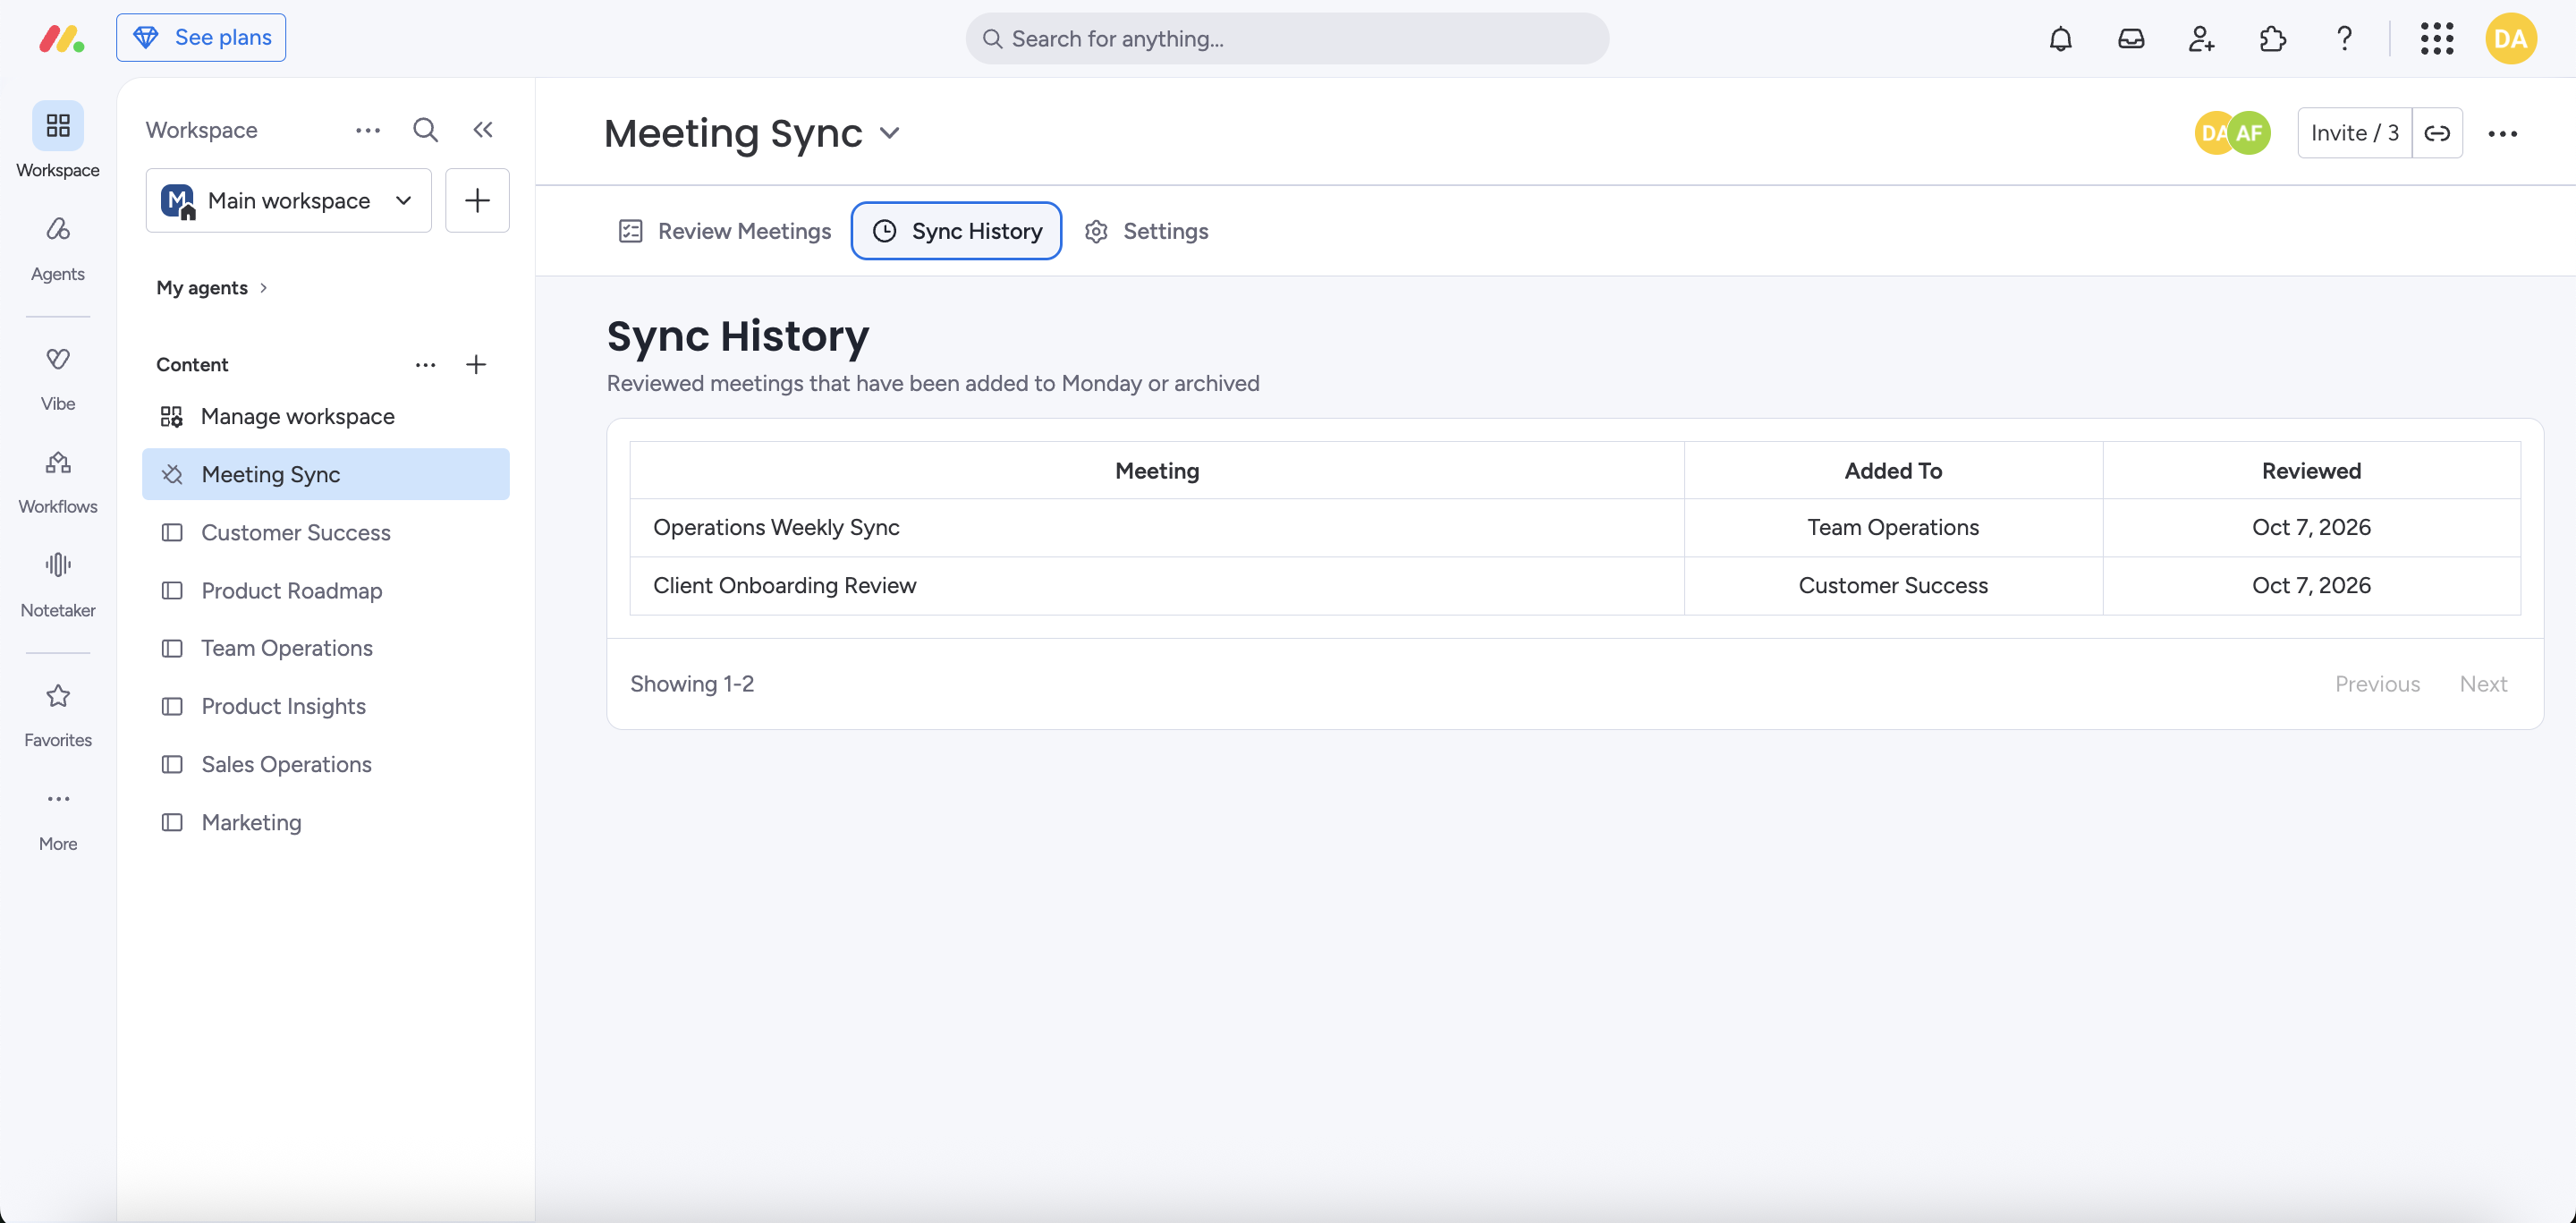Copy board link icon next to Invite
Screen dimensions: 2576x1223
(x=2437, y=133)
